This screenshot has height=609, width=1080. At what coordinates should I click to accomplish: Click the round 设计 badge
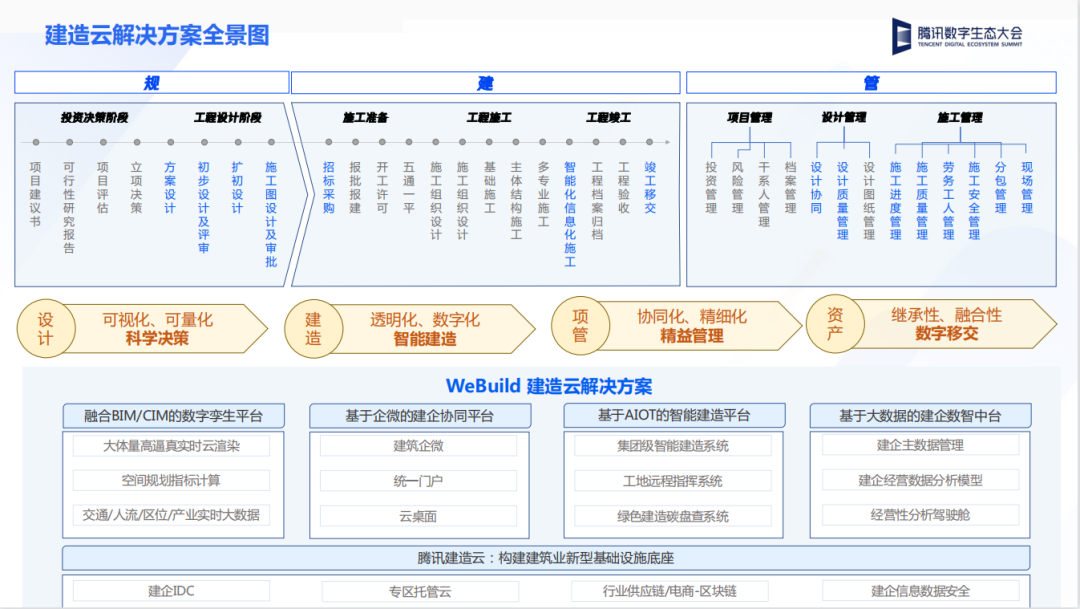pos(45,329)
